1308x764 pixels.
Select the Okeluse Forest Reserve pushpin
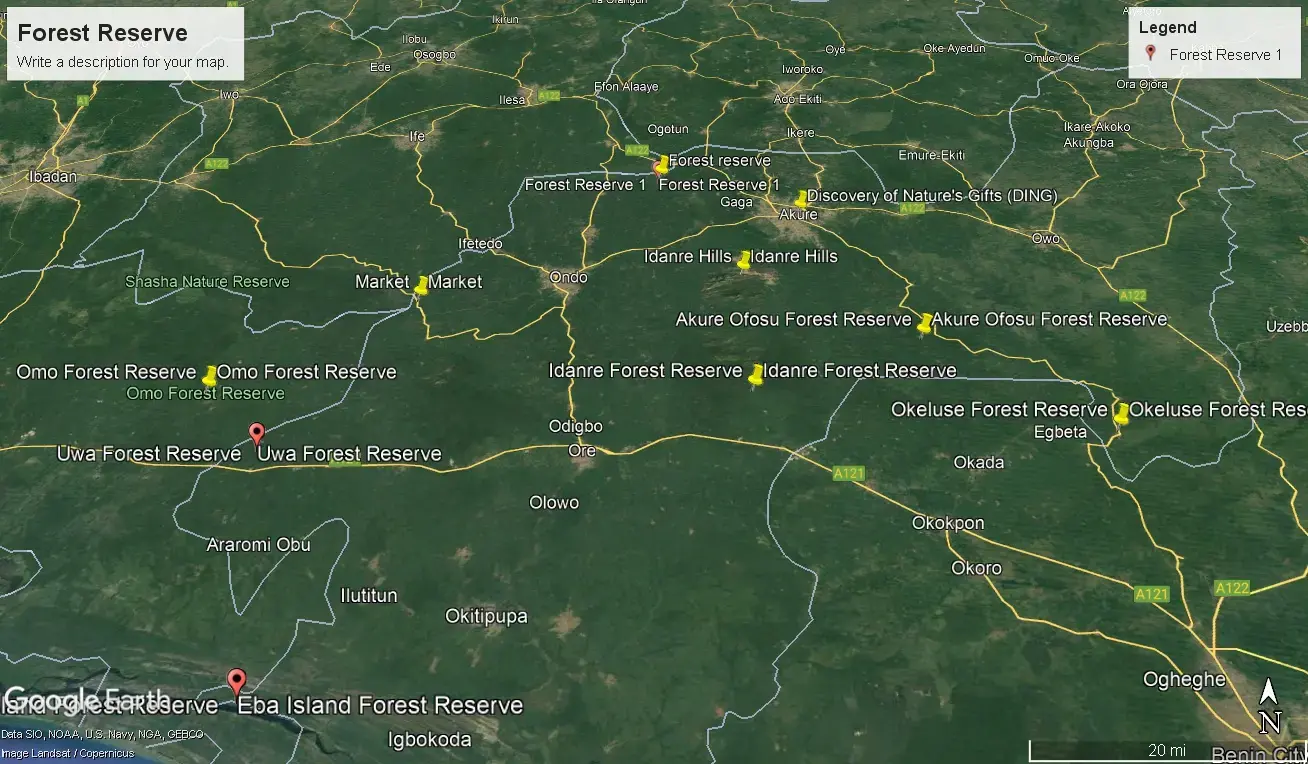1121,413
